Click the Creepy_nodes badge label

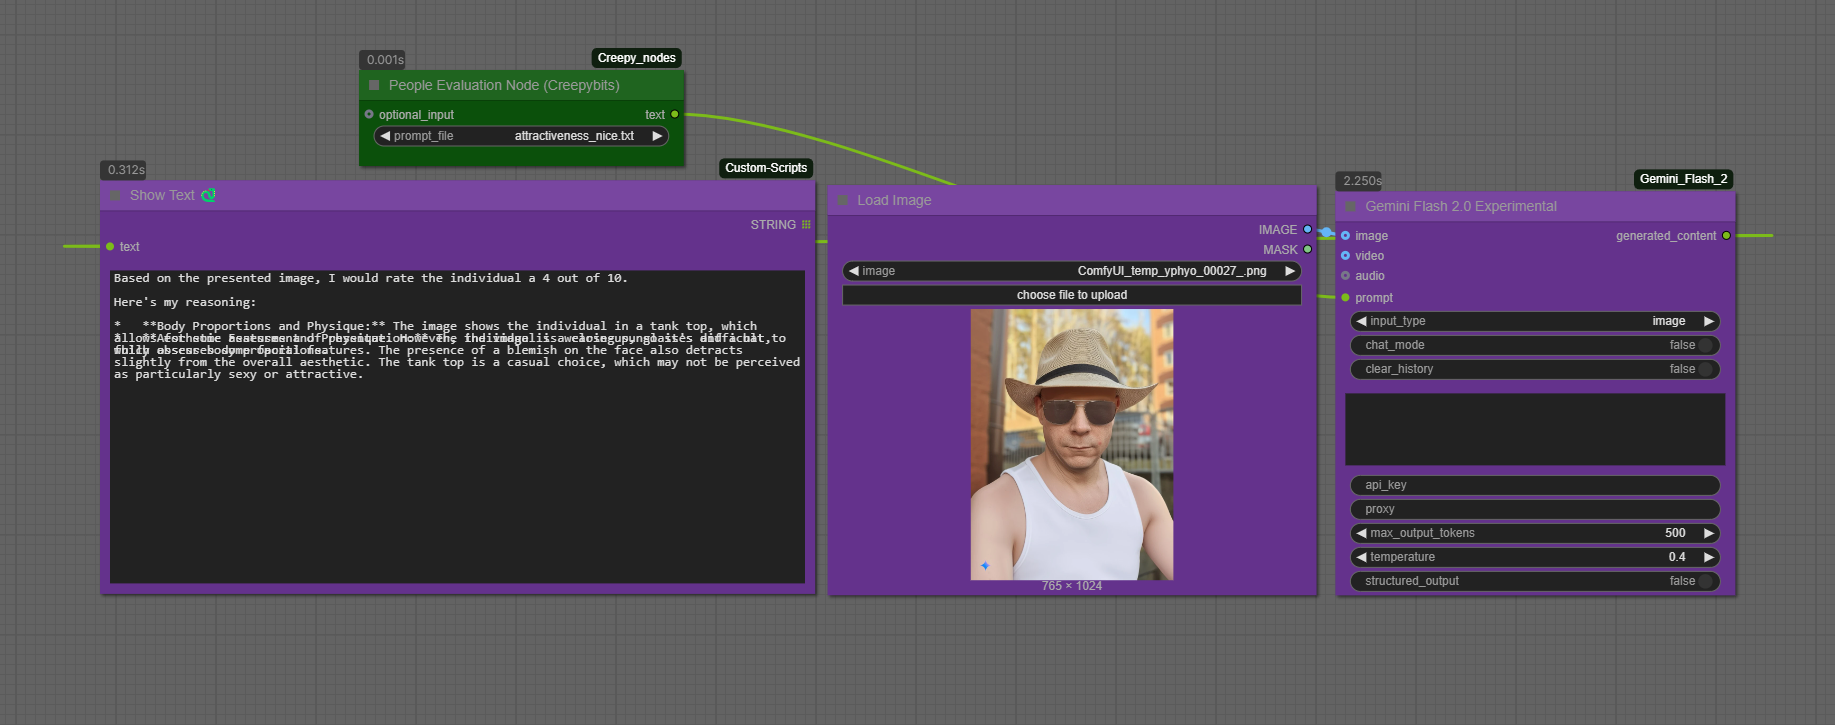636,58
